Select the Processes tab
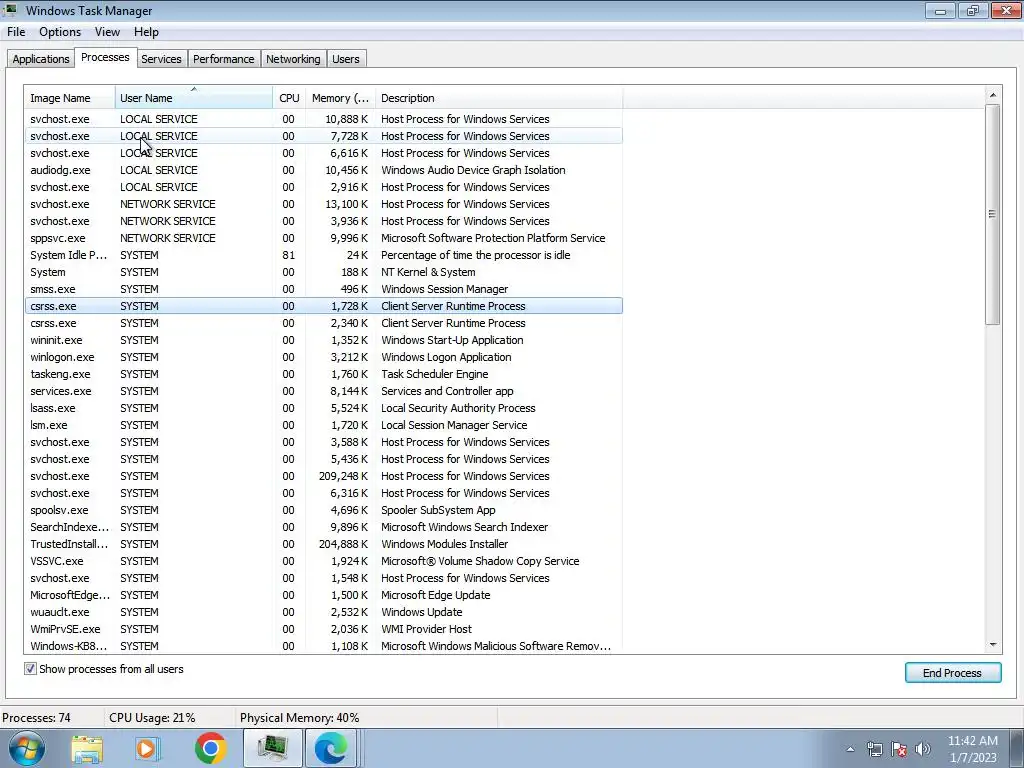Viewport: 1024px width, 768px height. click(105, 57)
